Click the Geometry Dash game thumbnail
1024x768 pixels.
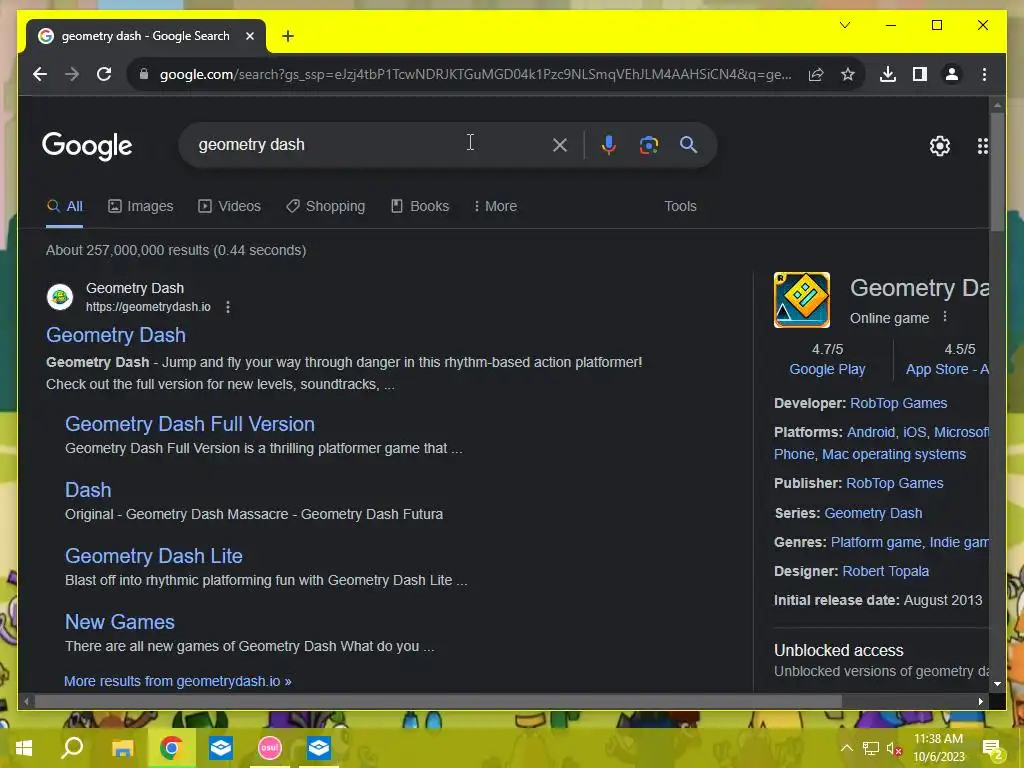pyautogui.click(x=802, y=300)
